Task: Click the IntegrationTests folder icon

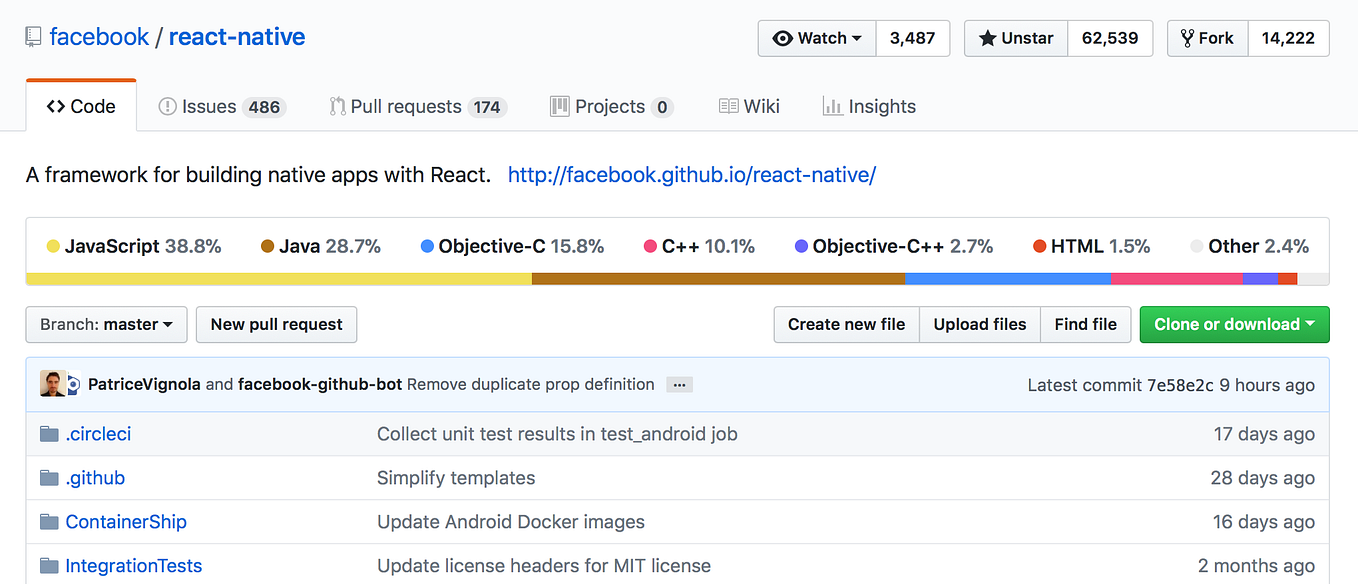Action: [49, 566]
